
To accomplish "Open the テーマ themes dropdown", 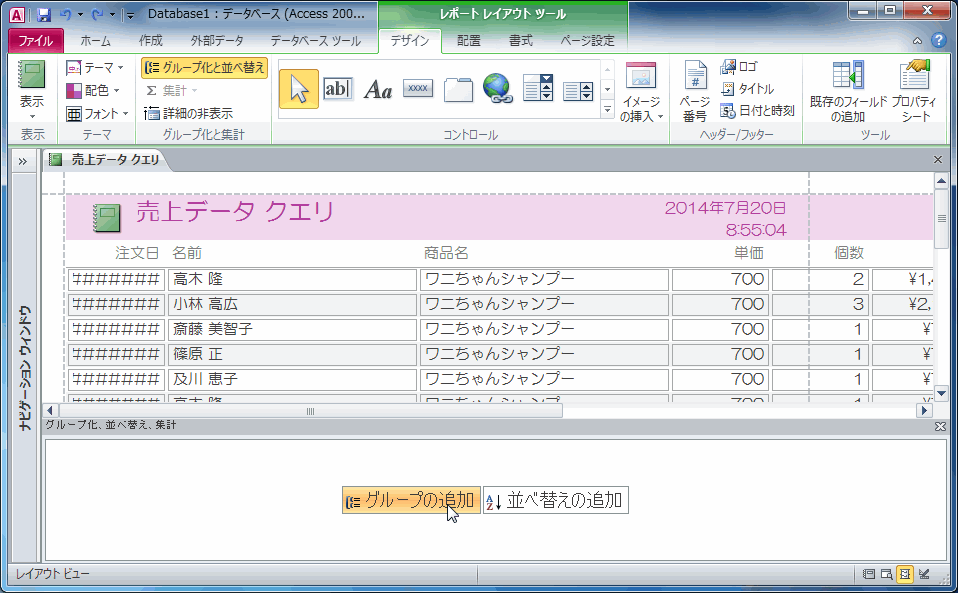I will pyautogui.click(x=95, y=67).
